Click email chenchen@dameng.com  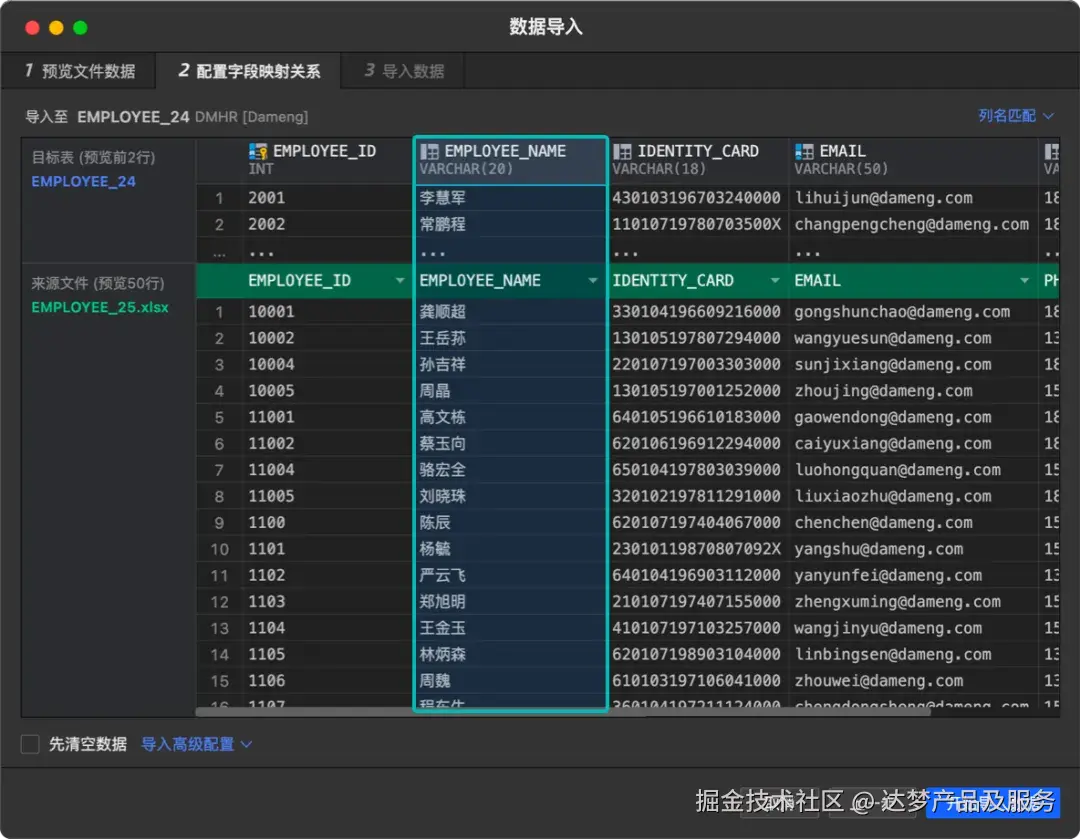[x=884, y=522]
